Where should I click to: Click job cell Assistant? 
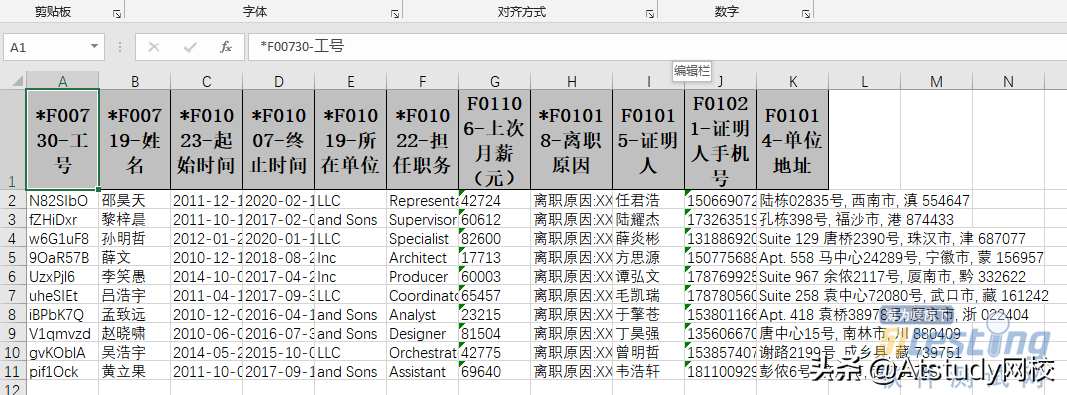click(x=423, y=372)
